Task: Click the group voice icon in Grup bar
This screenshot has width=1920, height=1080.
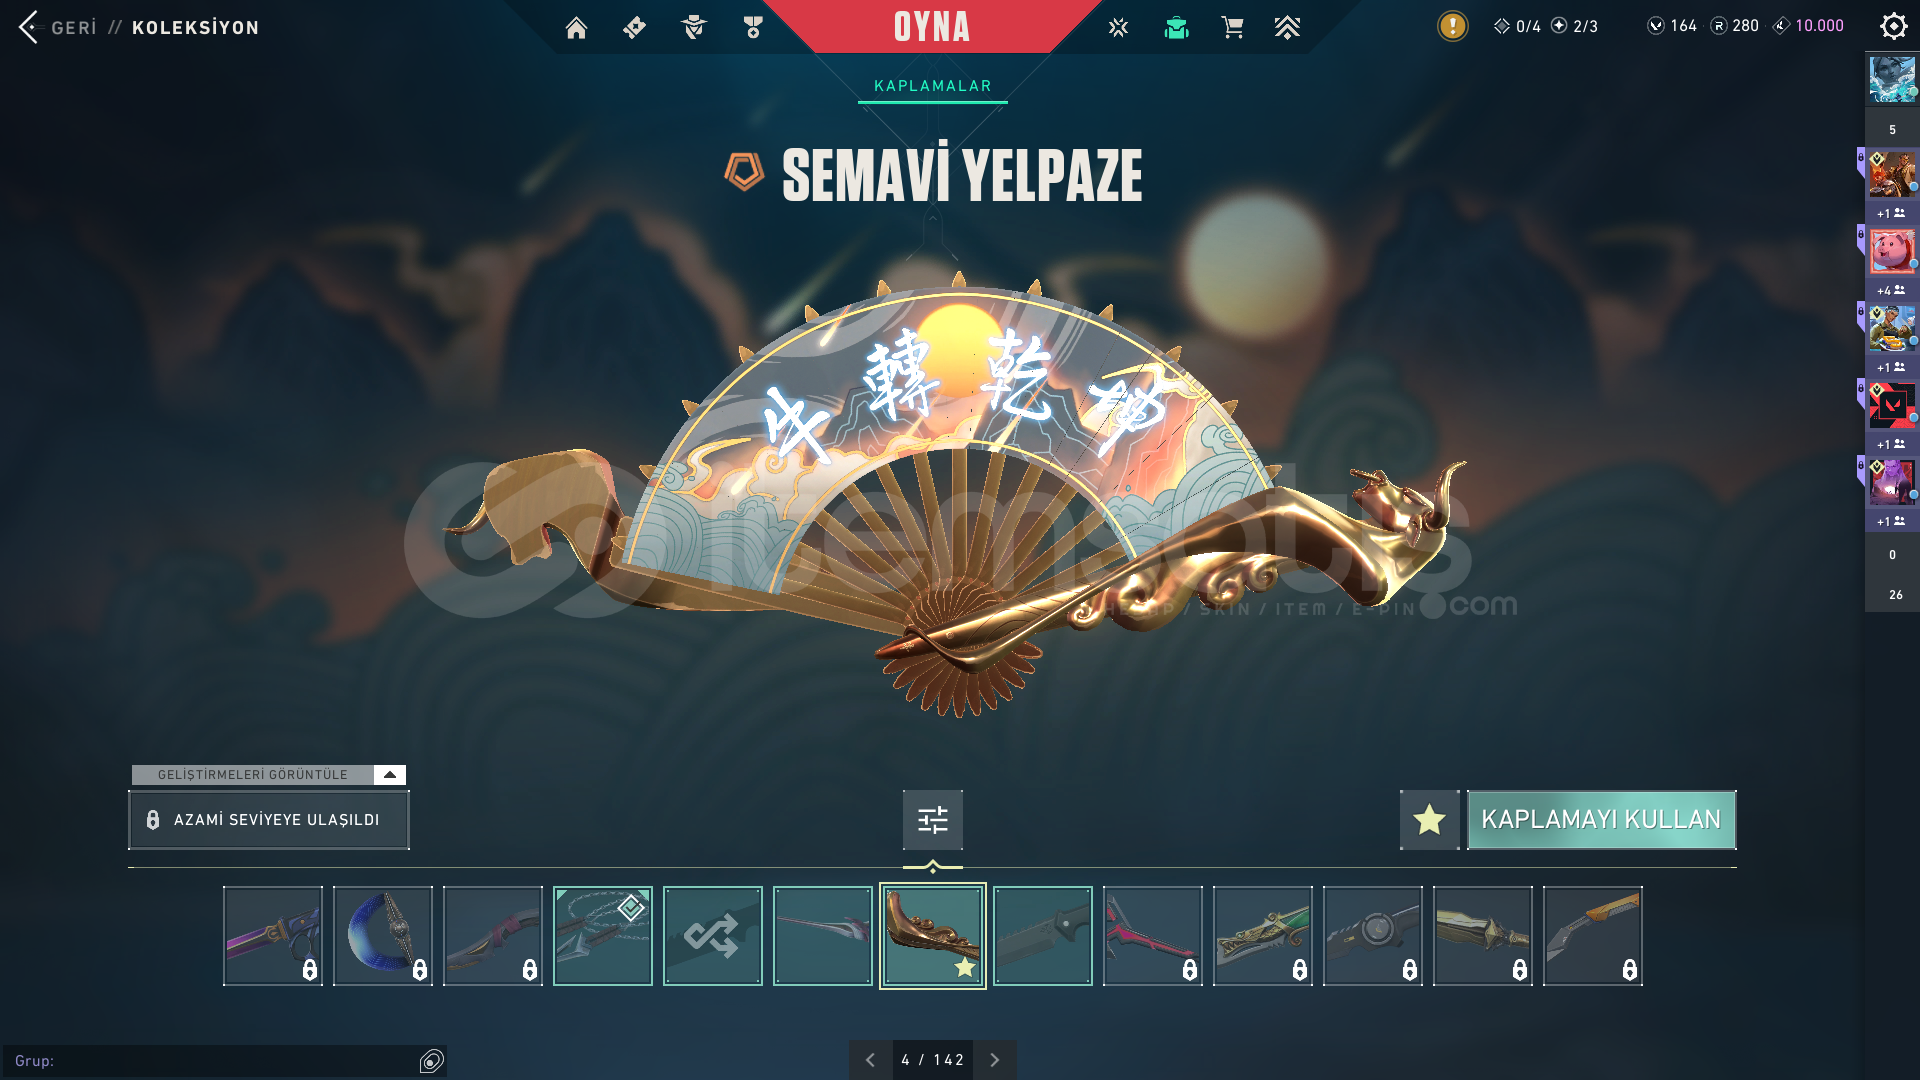Action: pyautogui.click(x=431, y=1061)
